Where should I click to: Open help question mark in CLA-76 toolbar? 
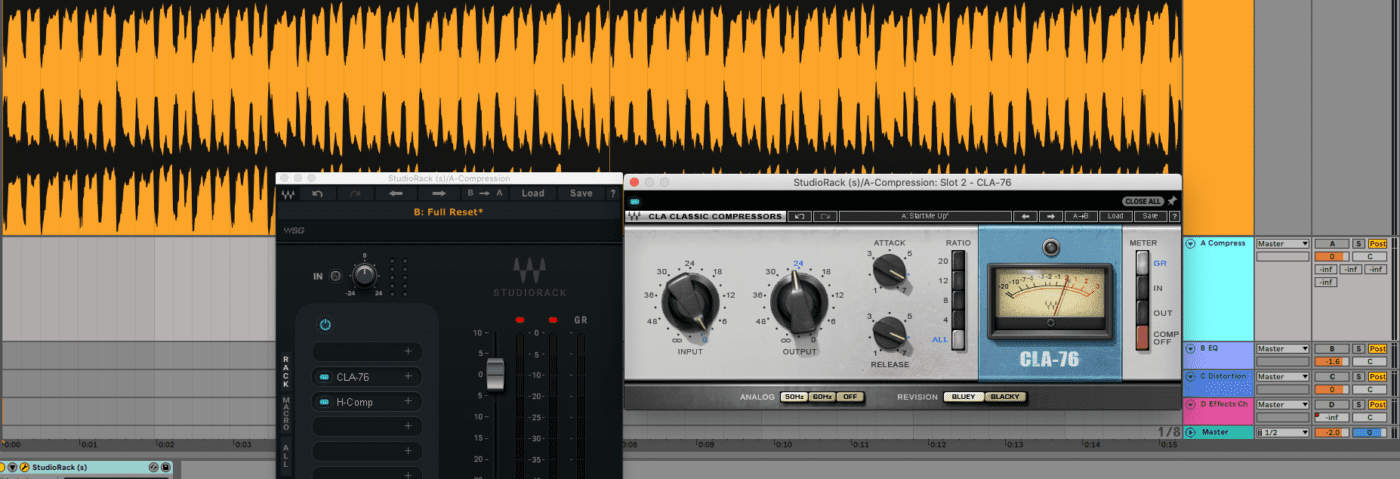click(1174, 216)
